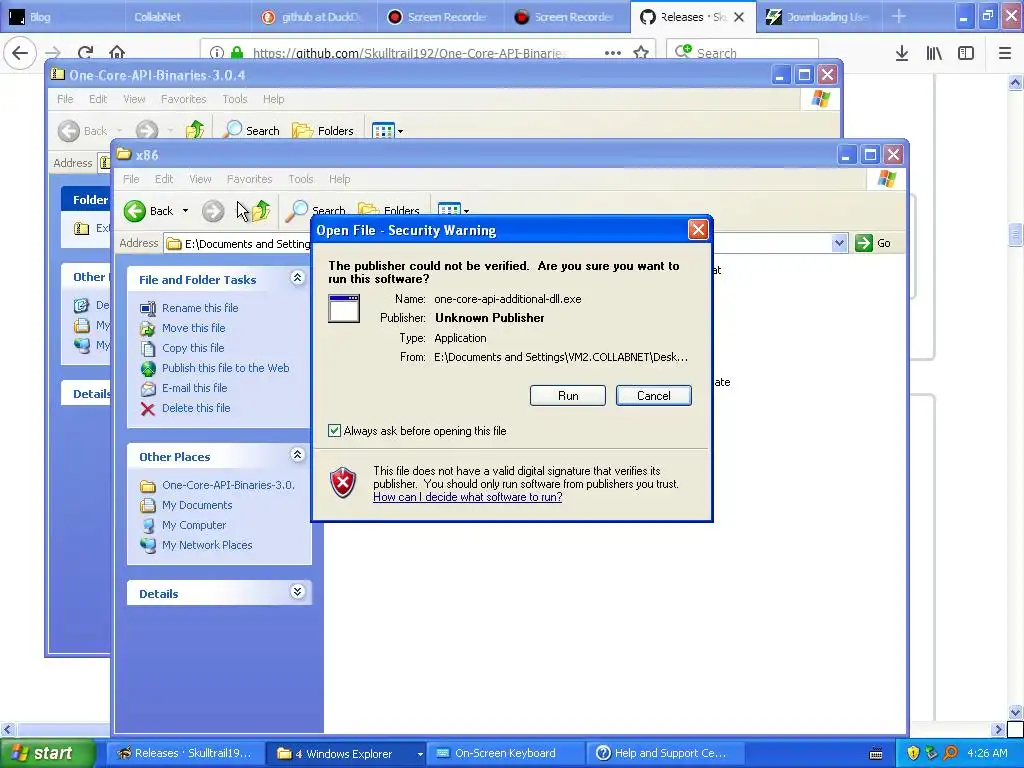Open Back history dropdown in x86 window
The height and width of the screenshot is (768, 1024).
pos(185,211)
